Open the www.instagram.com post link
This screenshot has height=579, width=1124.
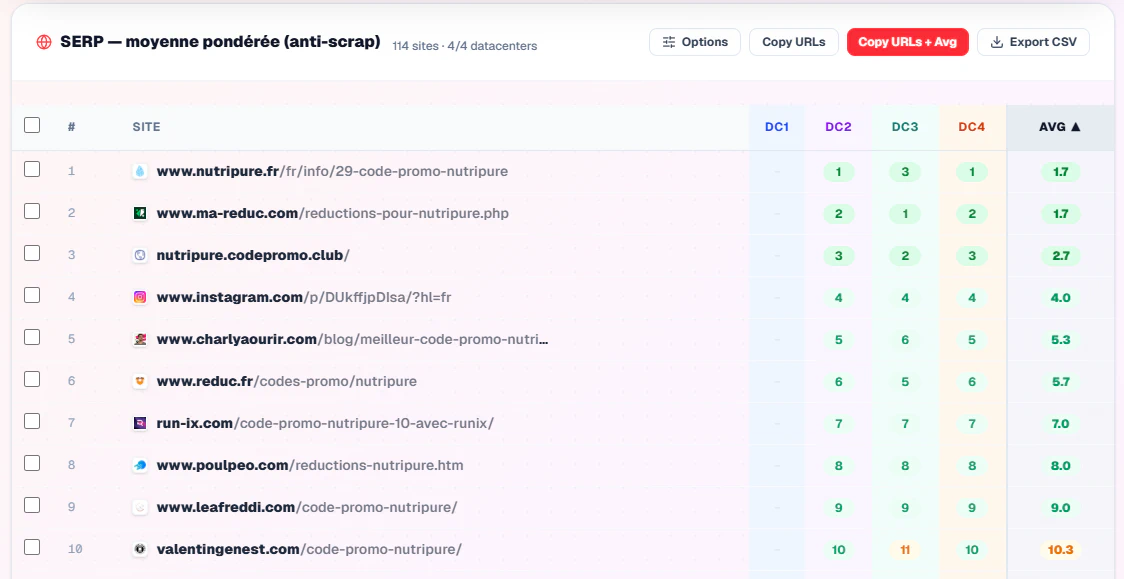pyautogui.click(x=304, y=297)
